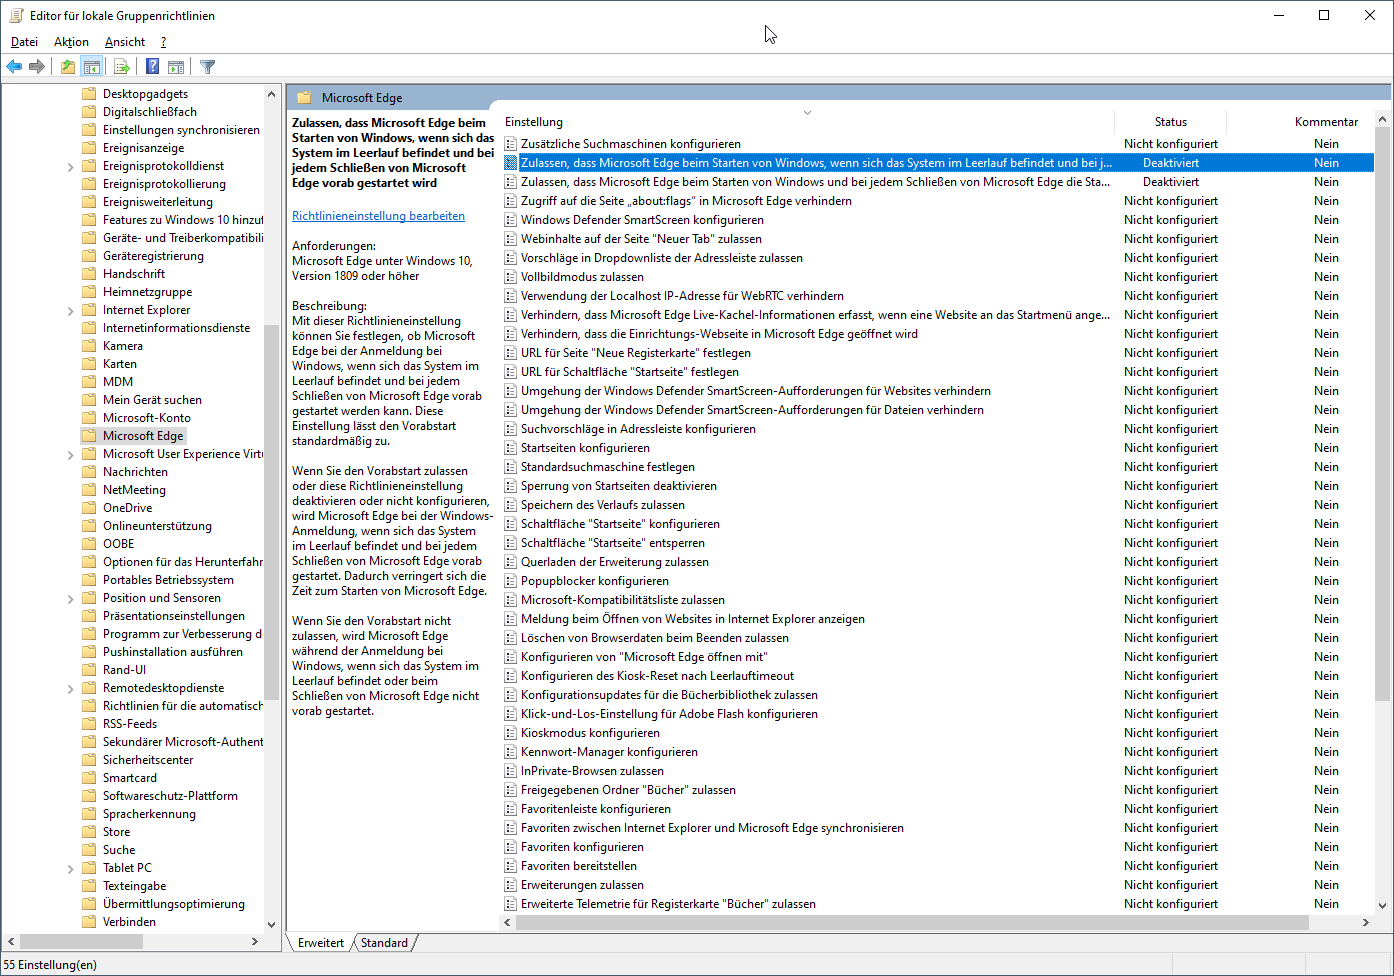Select "Standardsuchmaschine festlegen" policy row

point(938,467)
